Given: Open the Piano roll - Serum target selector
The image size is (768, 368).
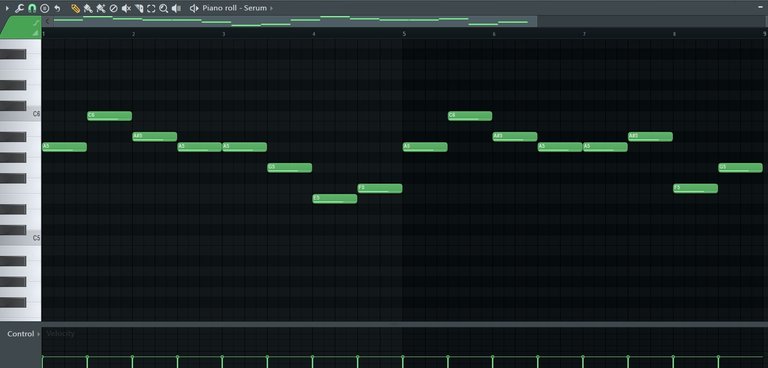Looking at the screenshot, I should click(235, 8).
